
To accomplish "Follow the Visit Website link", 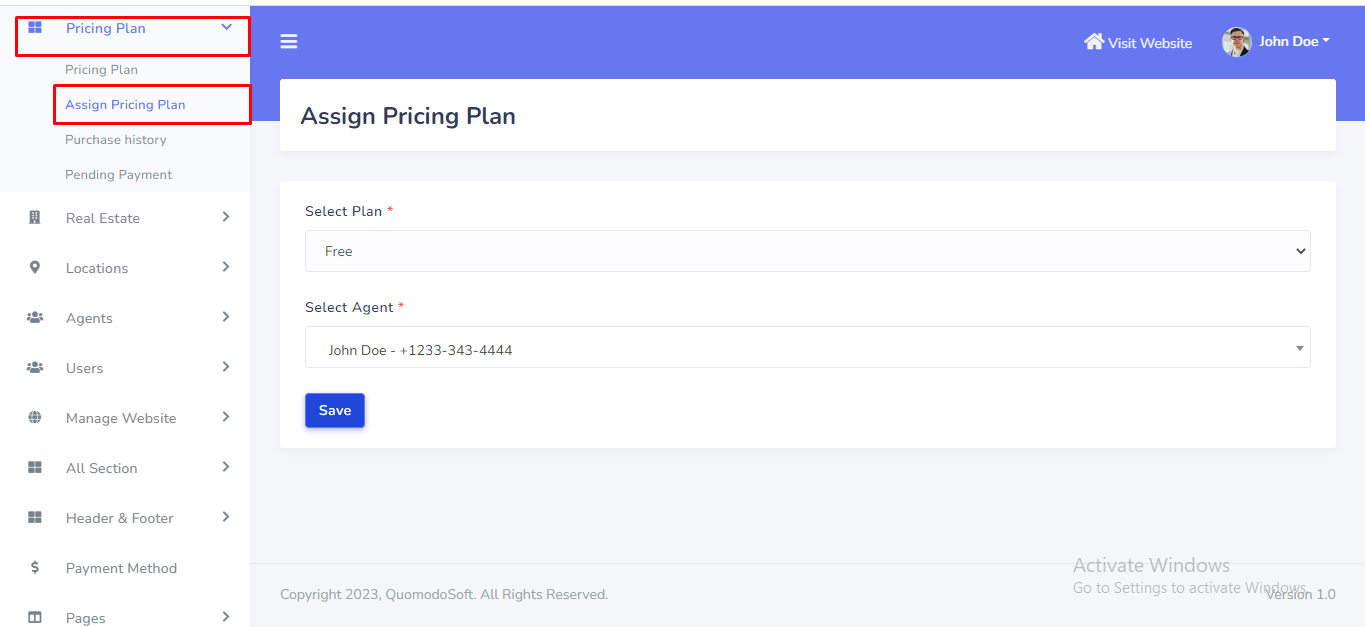I will (1150, 43).
